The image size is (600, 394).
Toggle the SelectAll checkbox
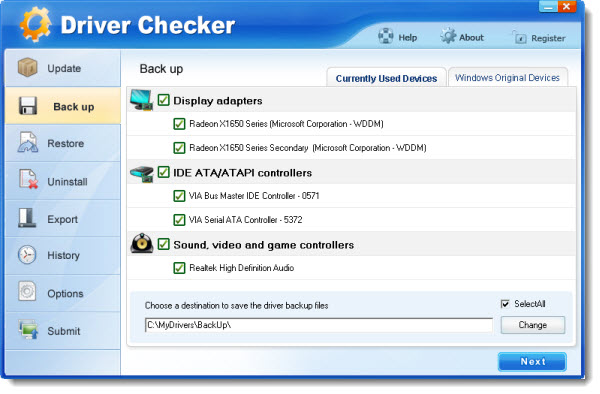point(505,304)
